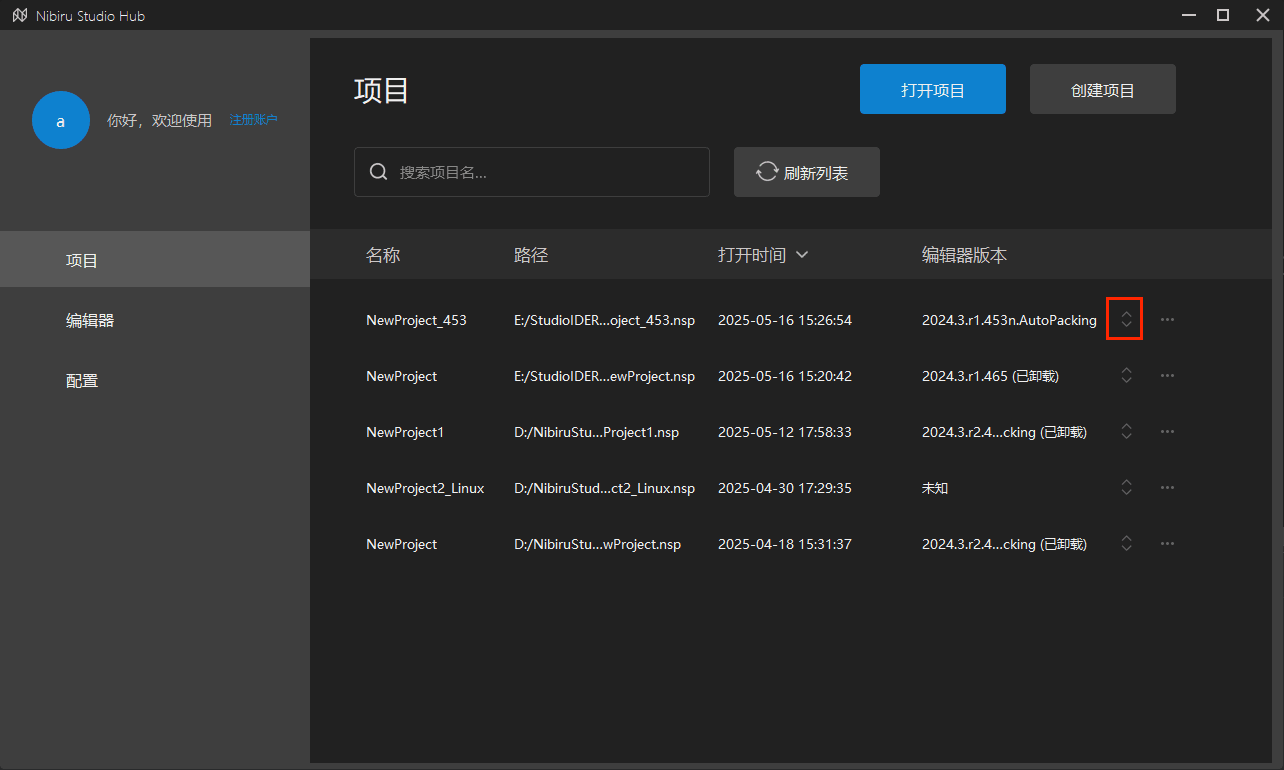Open version selector for NewProject1
This screenshot has width=1284, height=770.
pyautogui.click(x=1126, y=432)
